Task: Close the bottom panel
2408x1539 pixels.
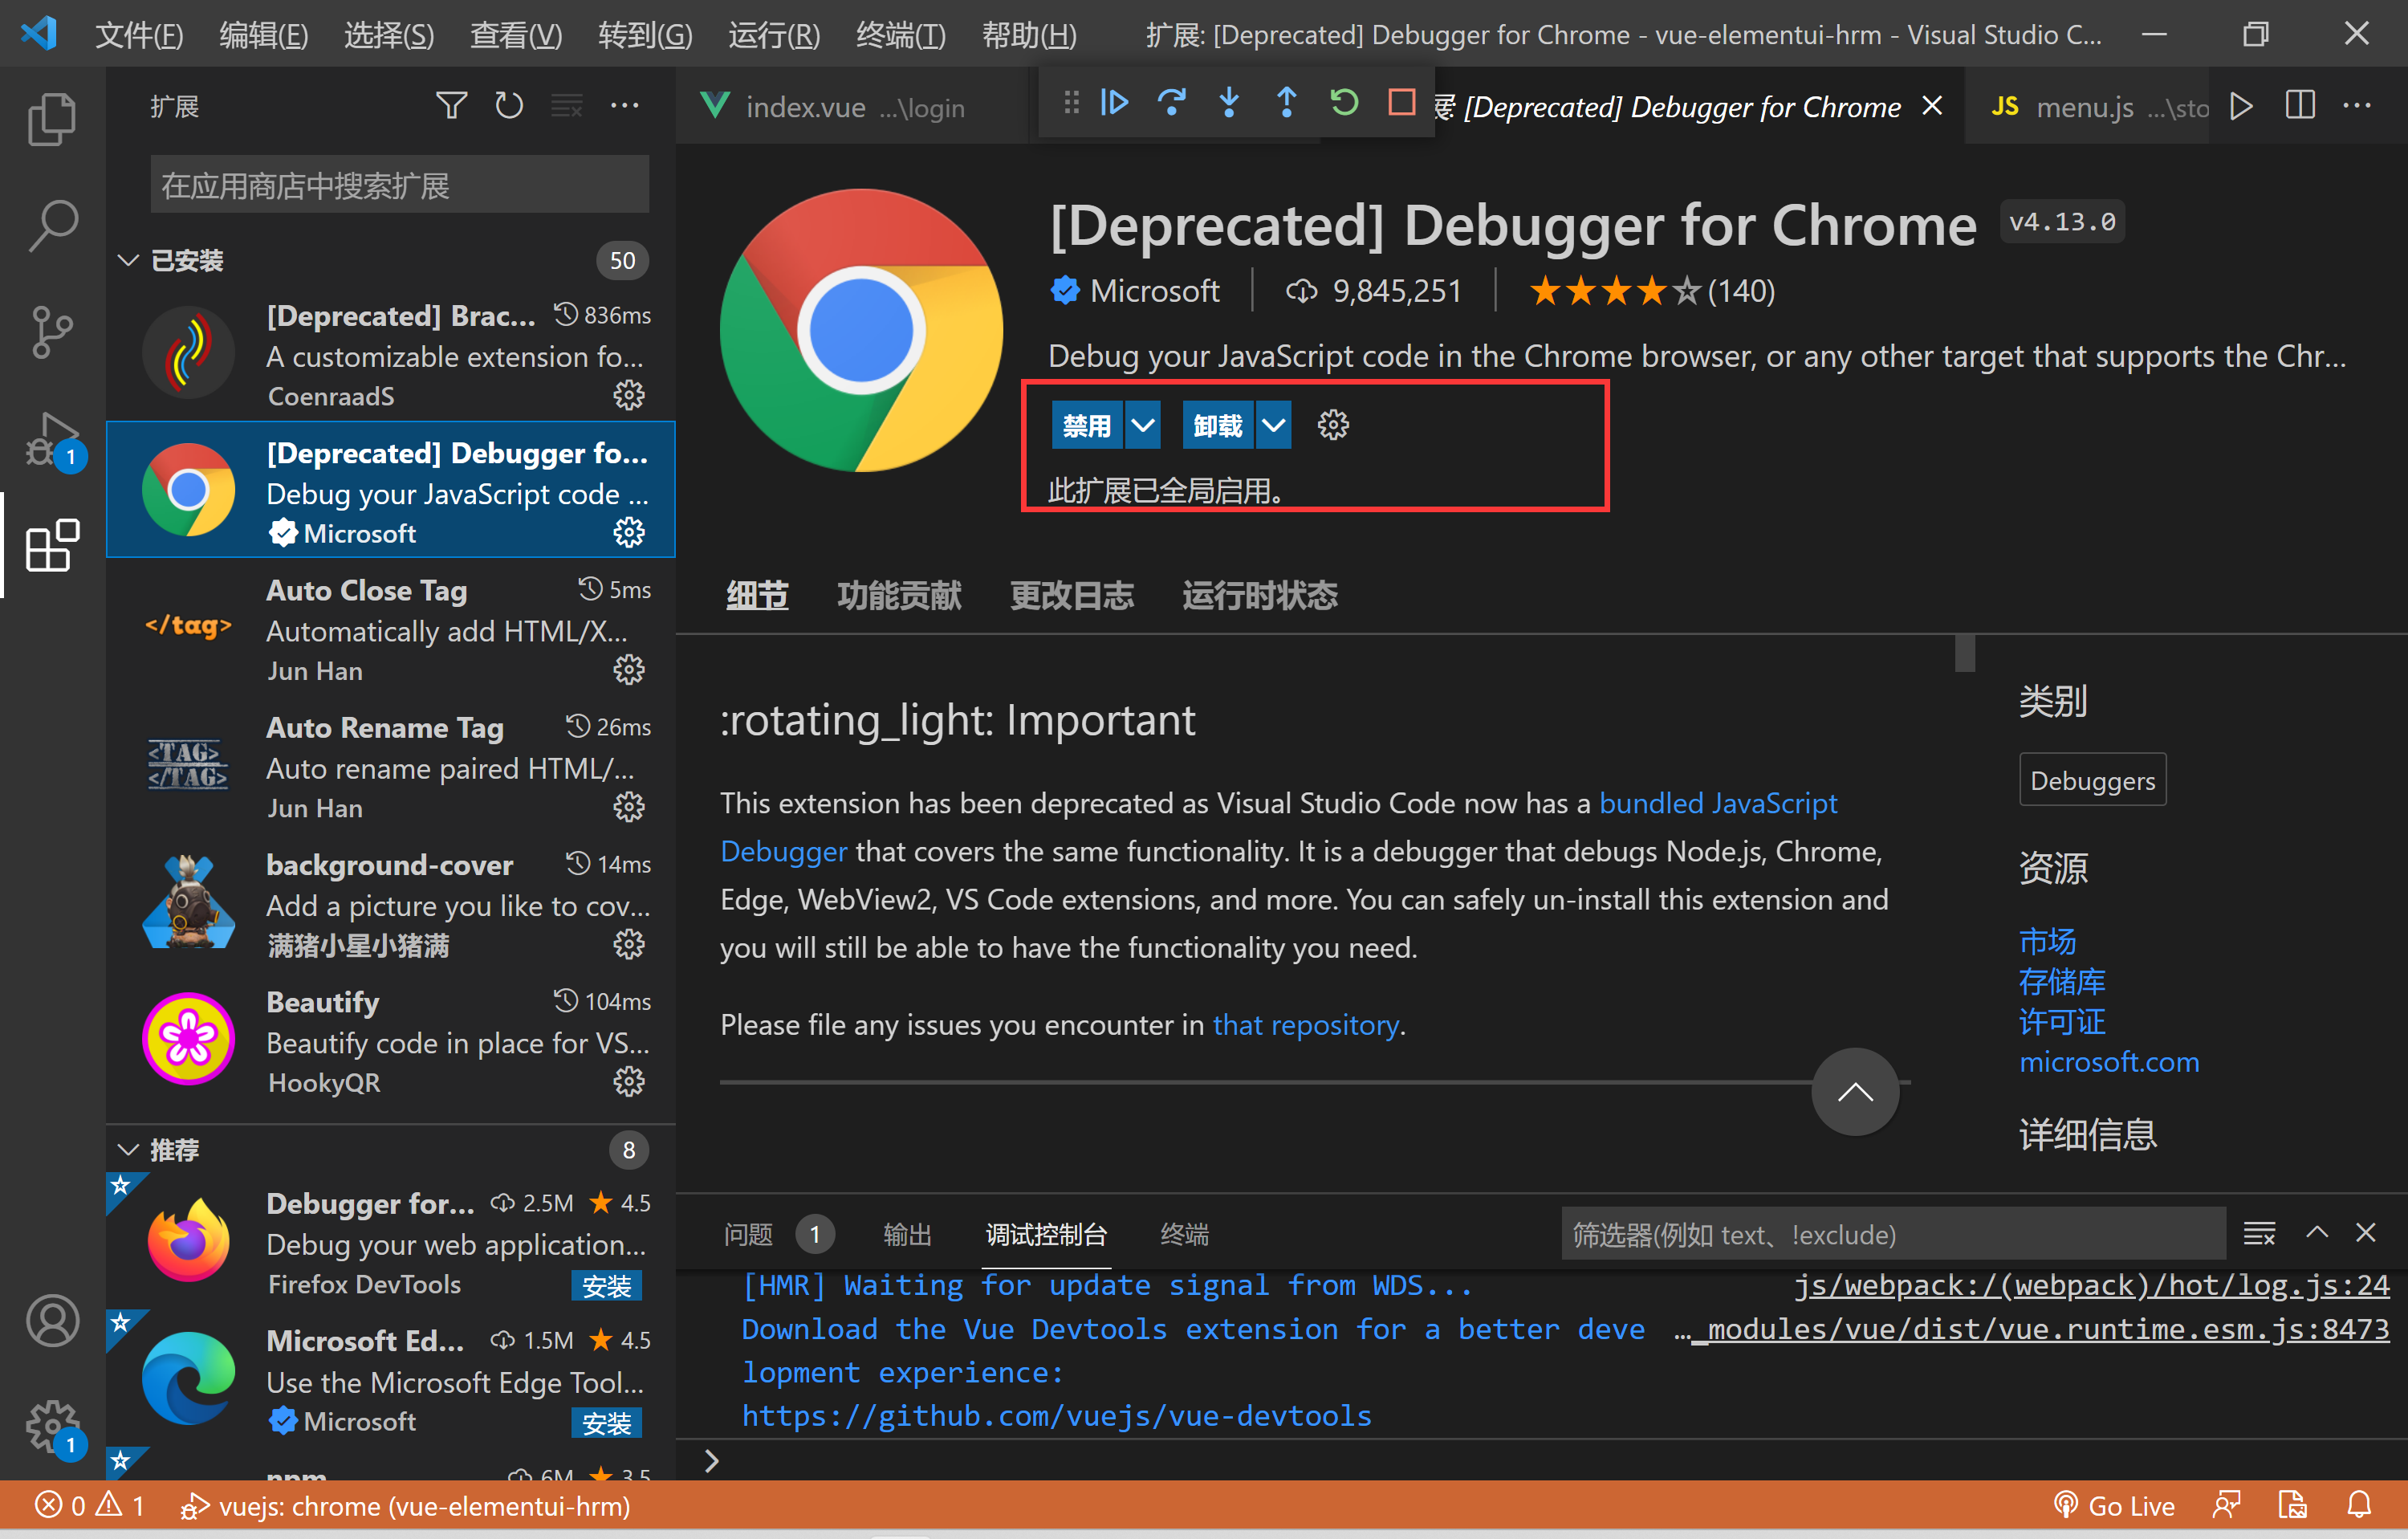Action: tap(2365, 1233)
